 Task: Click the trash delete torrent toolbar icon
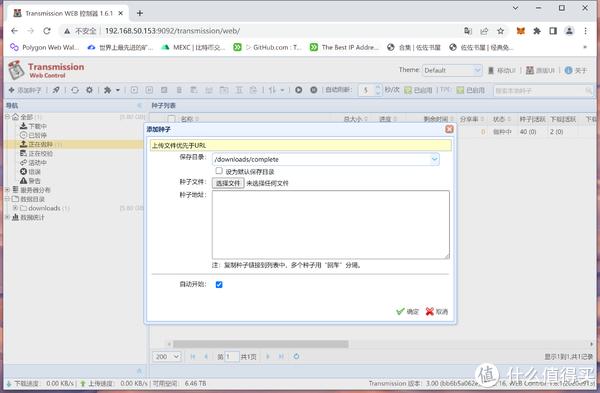coord(179,90)
